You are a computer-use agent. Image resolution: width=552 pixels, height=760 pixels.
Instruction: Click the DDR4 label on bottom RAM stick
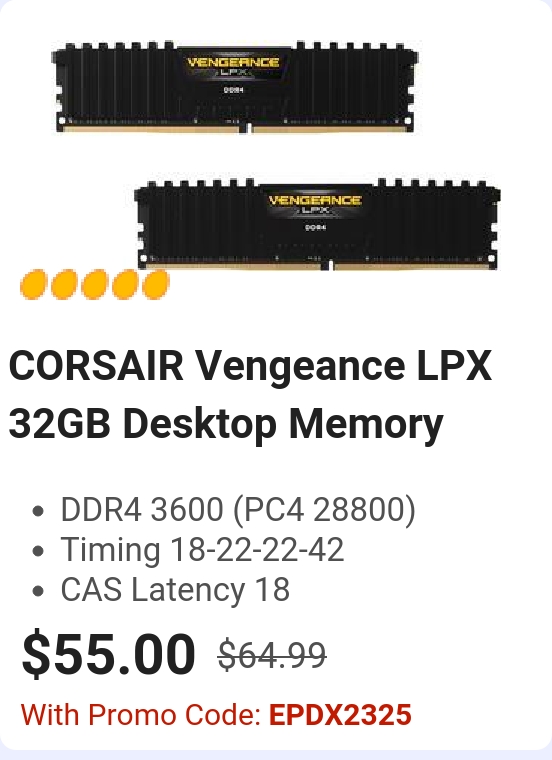pyautogui.click(x=315, y=227)
